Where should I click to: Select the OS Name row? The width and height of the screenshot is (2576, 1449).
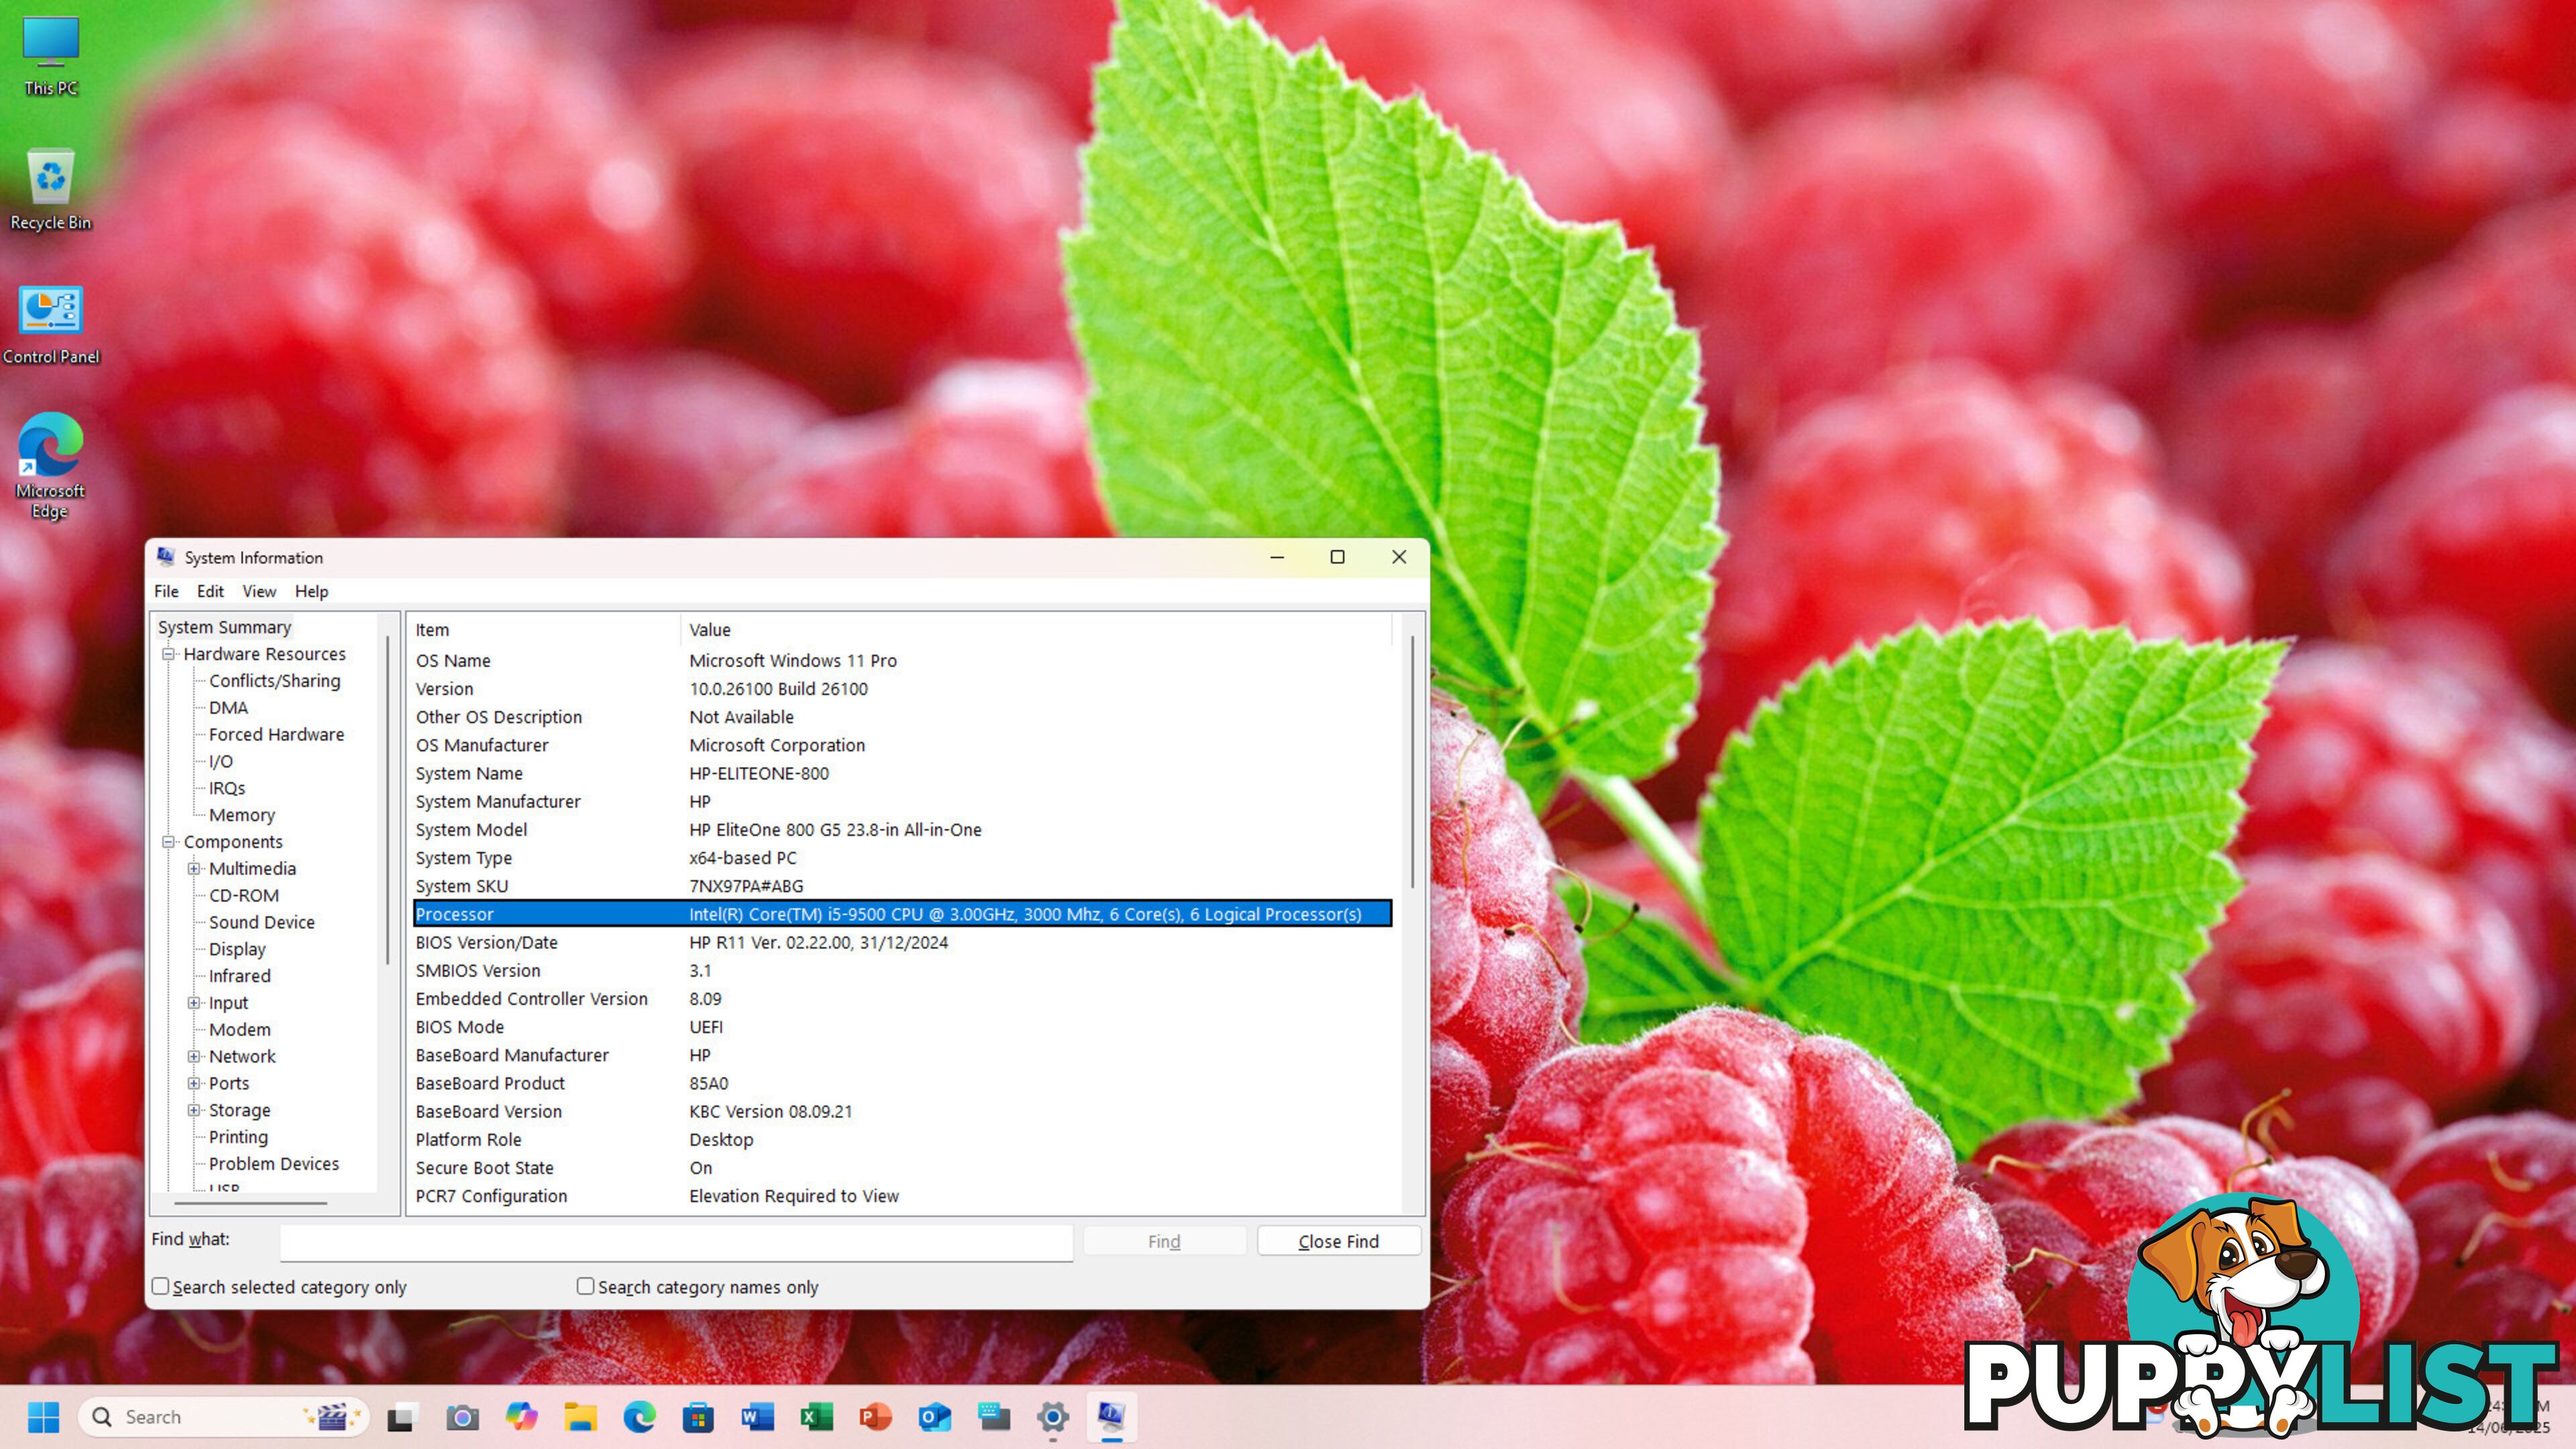pyautogui.click(x=902, y=661)
